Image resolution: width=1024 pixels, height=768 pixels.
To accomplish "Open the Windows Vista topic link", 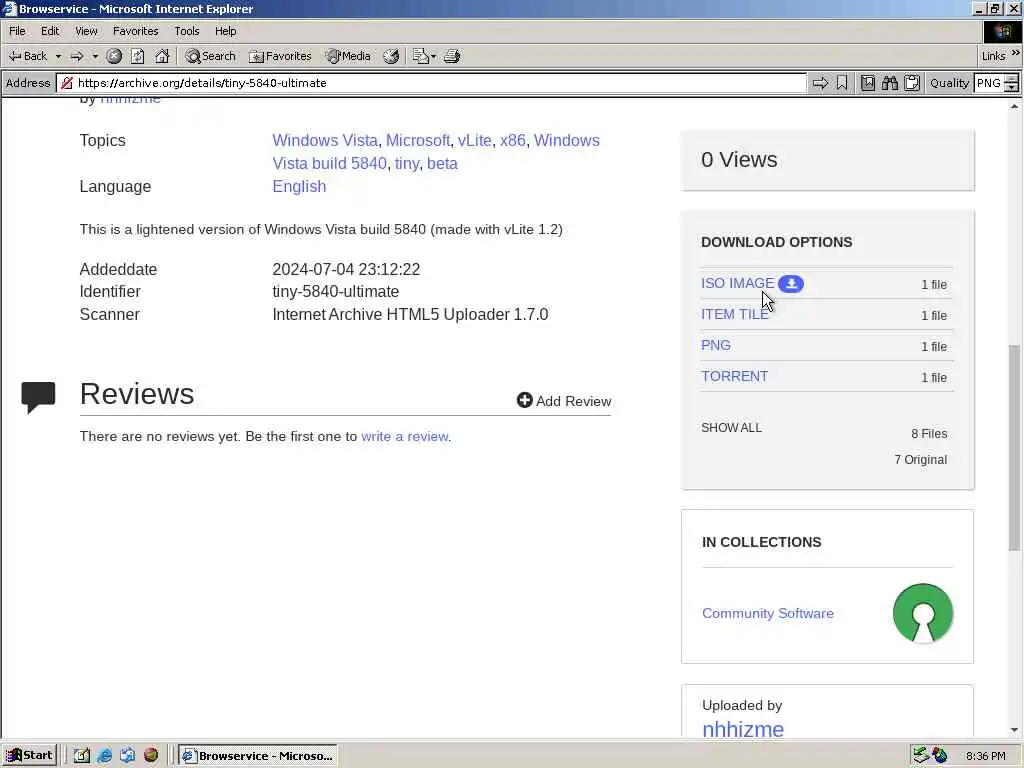I will pos(325,140).
